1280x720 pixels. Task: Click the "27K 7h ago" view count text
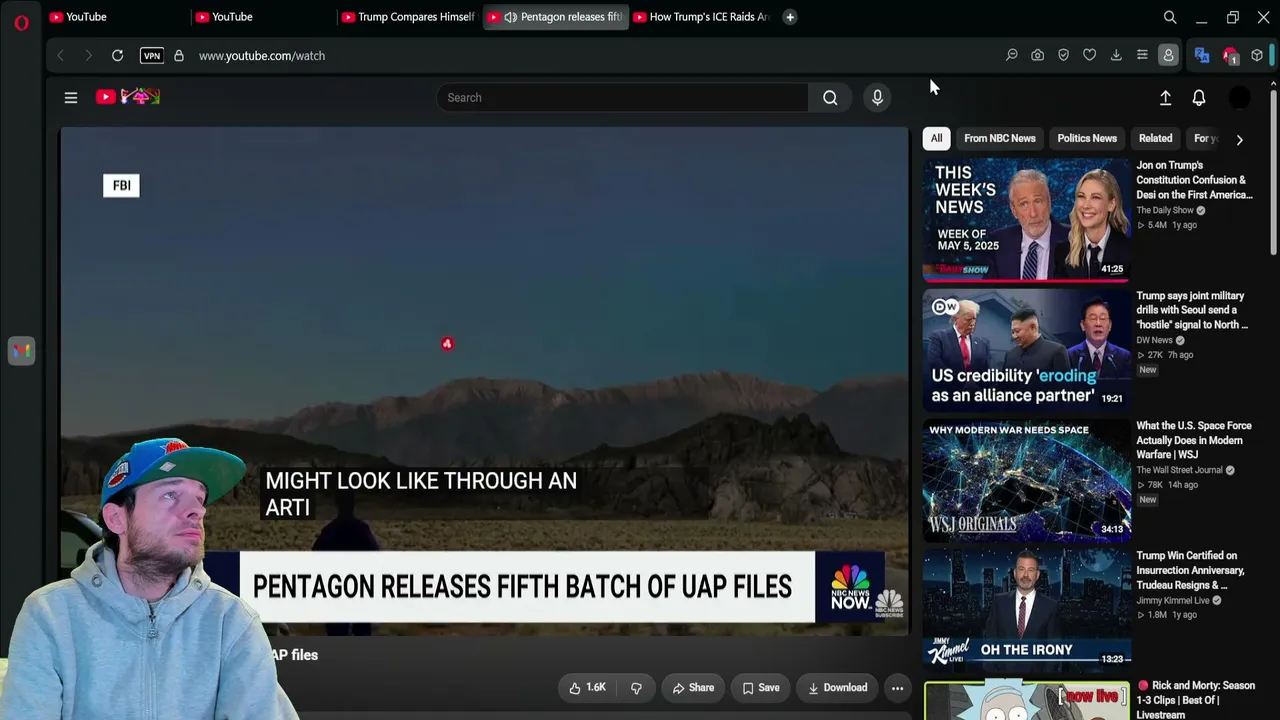(x=1165, y=355)
